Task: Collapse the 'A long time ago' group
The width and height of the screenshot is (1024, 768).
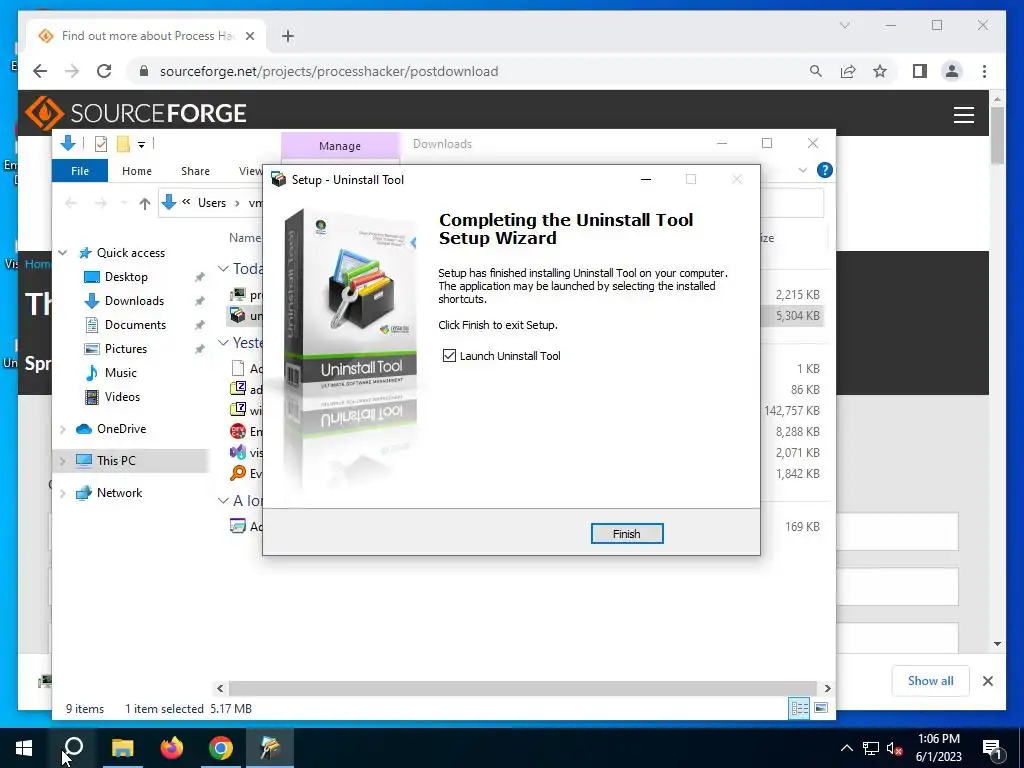Action: [x=223, y=500]
